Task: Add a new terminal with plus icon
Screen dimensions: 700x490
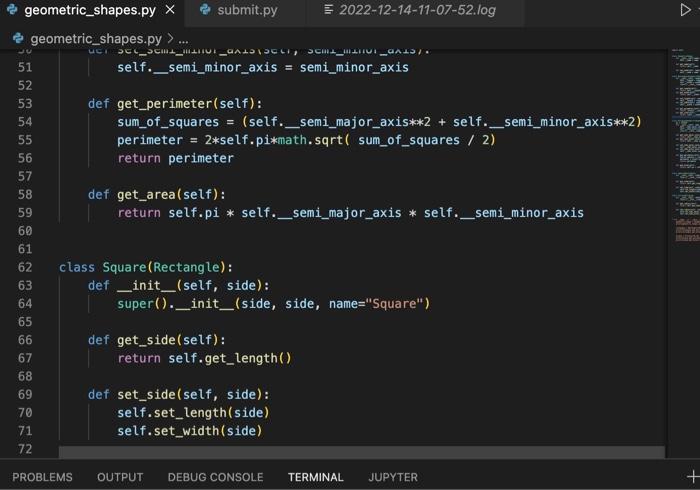Action: 693,477
